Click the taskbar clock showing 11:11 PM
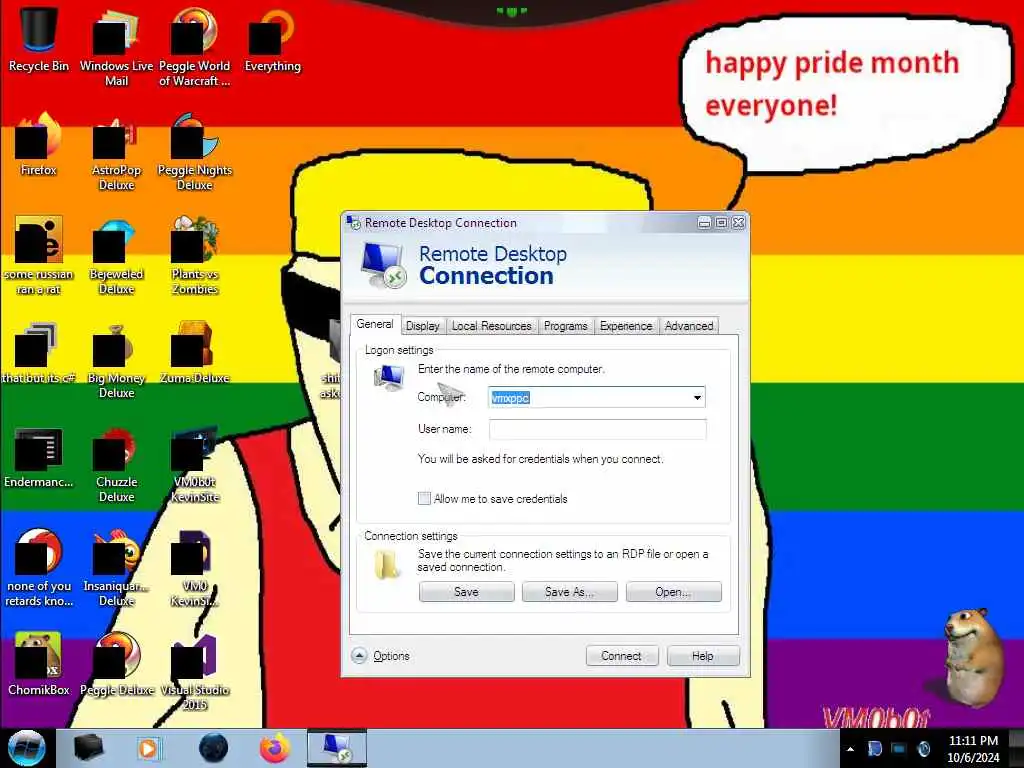 click(973, 749)
